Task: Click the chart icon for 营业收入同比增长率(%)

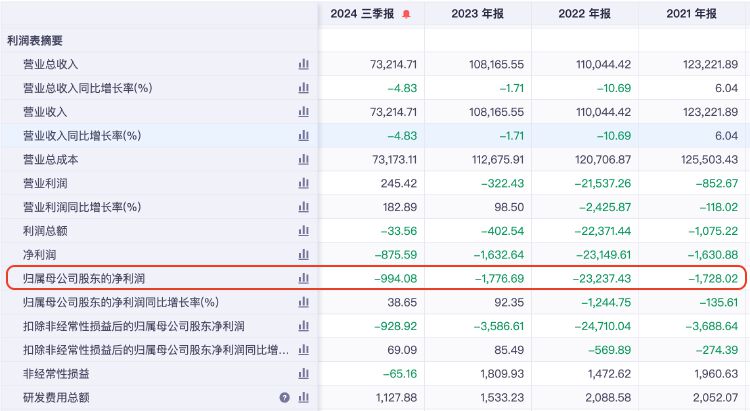Action: 303,135
